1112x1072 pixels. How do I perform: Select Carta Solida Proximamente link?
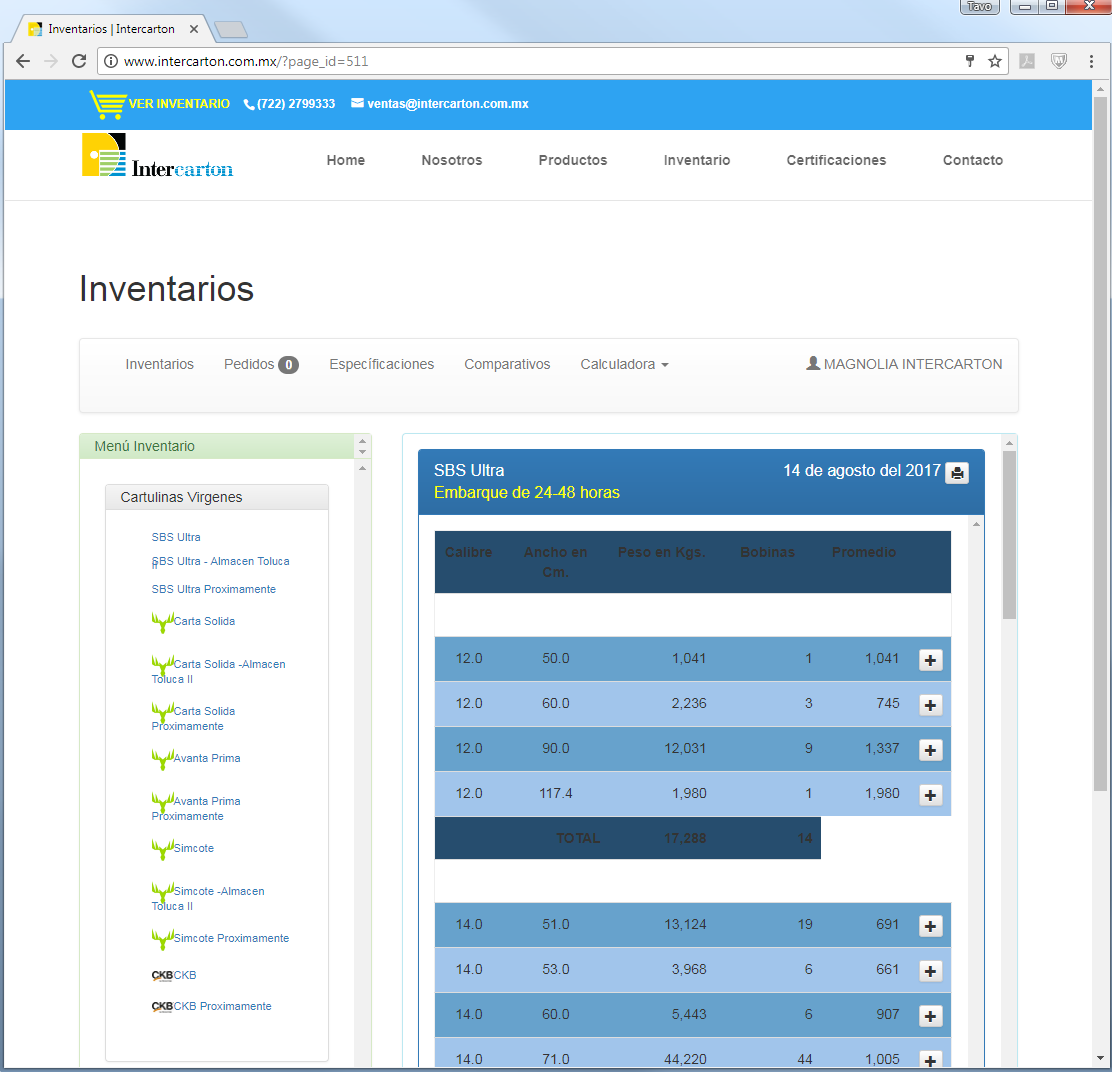tap(193, 718)
